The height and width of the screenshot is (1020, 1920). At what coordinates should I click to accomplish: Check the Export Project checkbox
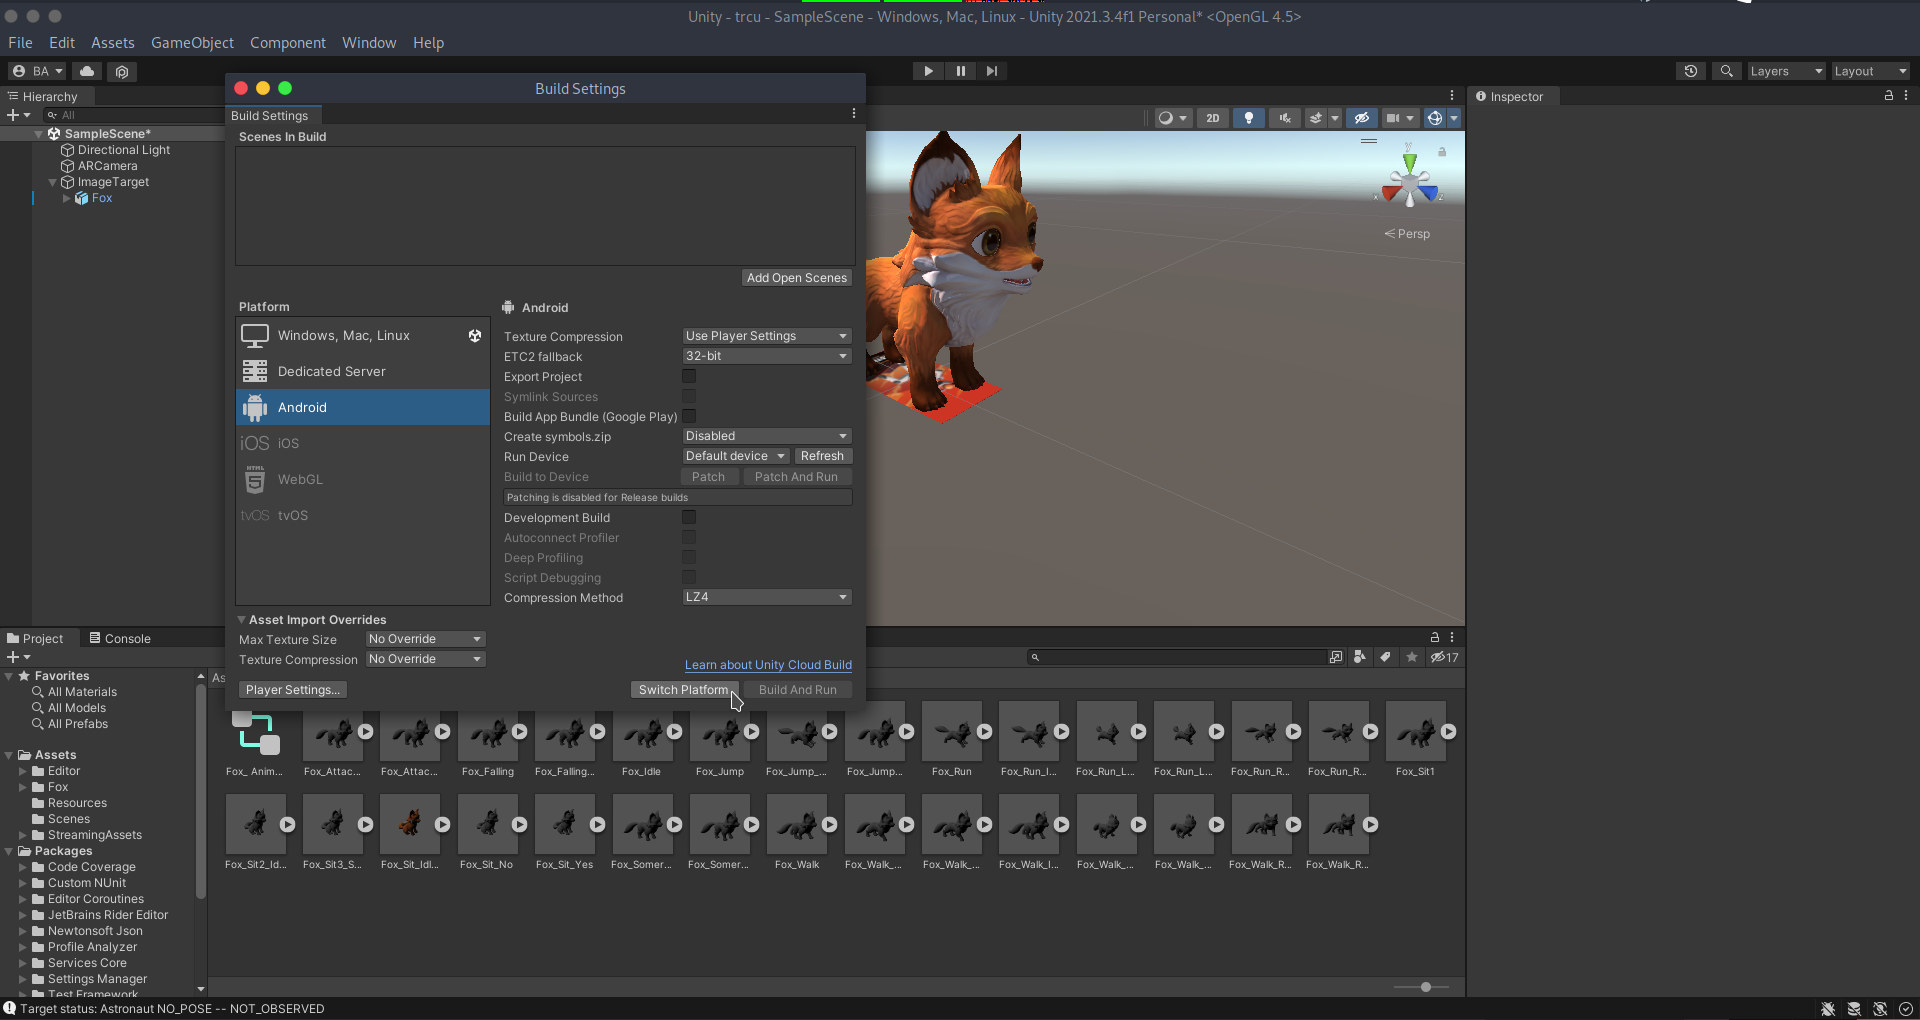tap(689, 376)
